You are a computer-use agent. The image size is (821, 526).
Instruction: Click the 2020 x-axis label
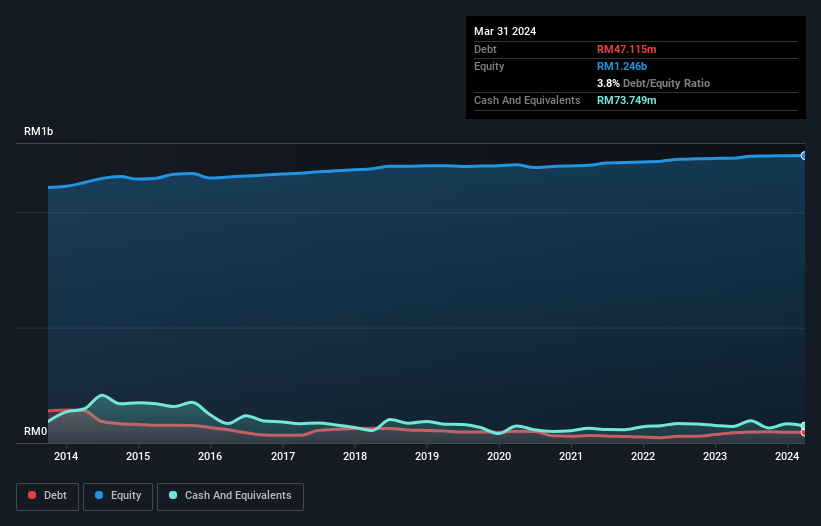(499, 457)
